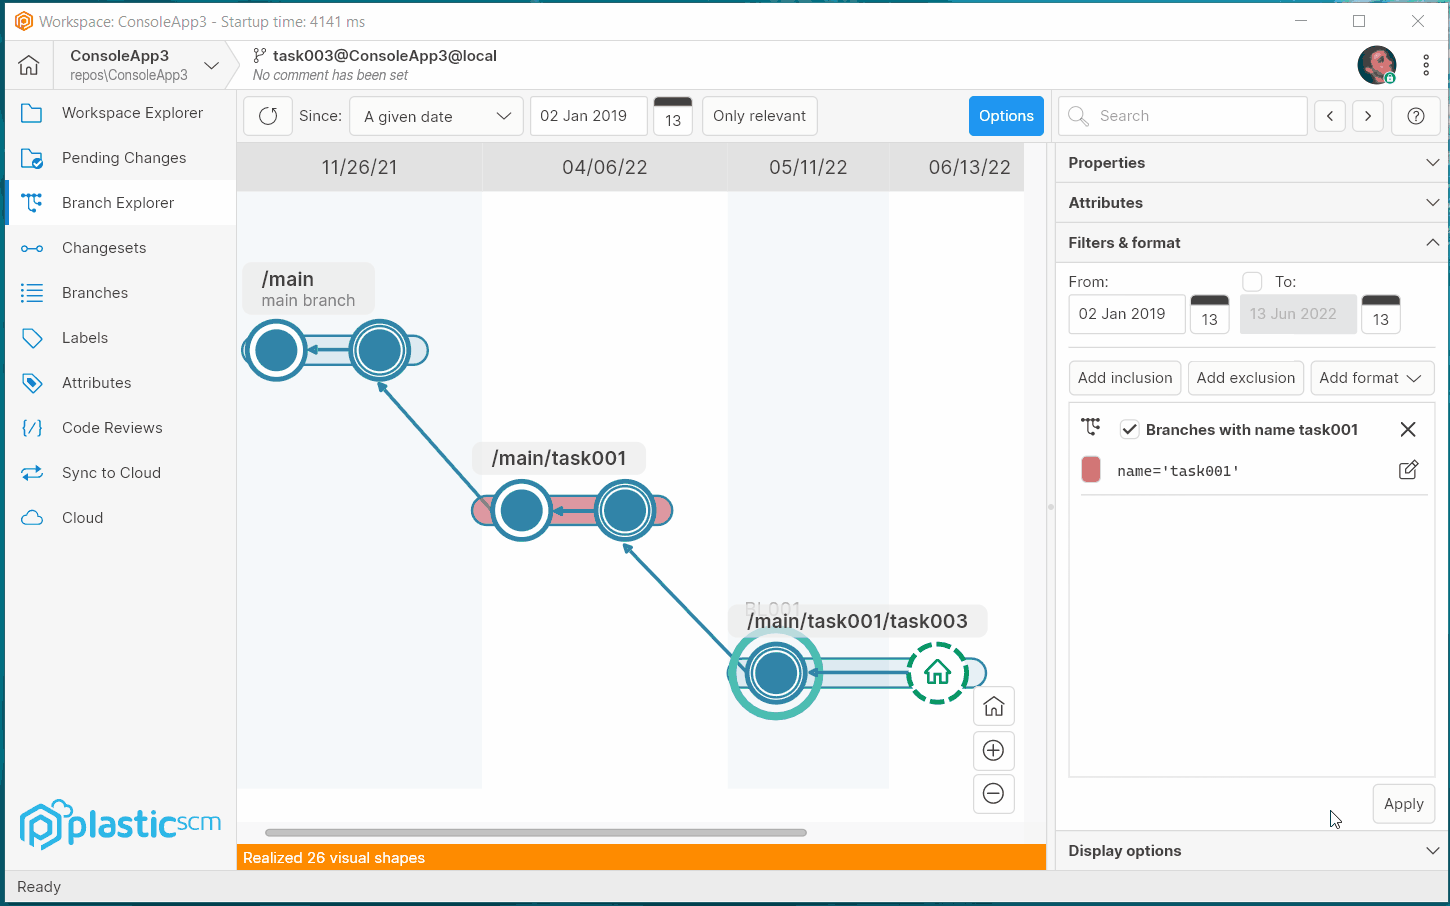Click the zoom in button on diagram
Screen dimensions: 1450x906
click(993, 751)
